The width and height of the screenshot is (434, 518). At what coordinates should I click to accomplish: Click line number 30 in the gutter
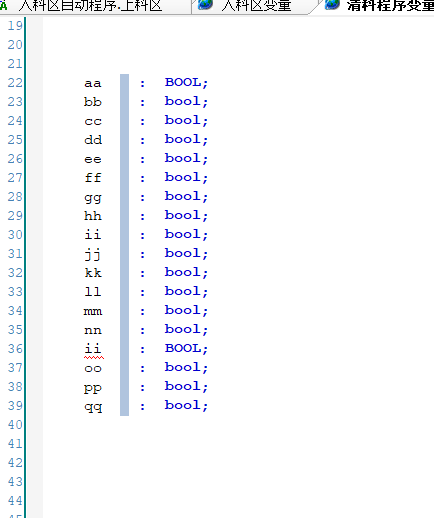click(x=15, y=235)
